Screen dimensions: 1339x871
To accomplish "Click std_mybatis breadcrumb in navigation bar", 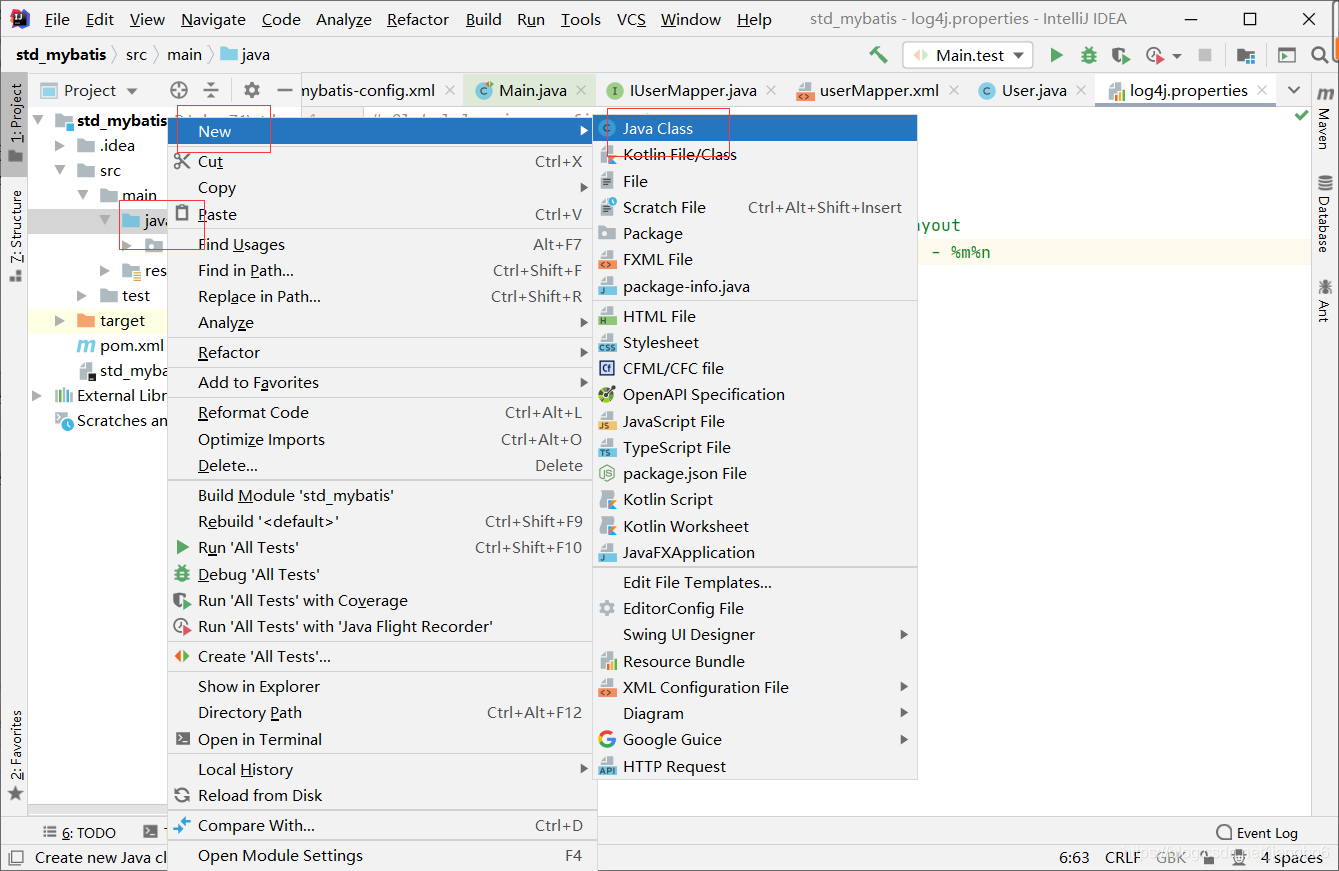I will [x=61, y=55].
